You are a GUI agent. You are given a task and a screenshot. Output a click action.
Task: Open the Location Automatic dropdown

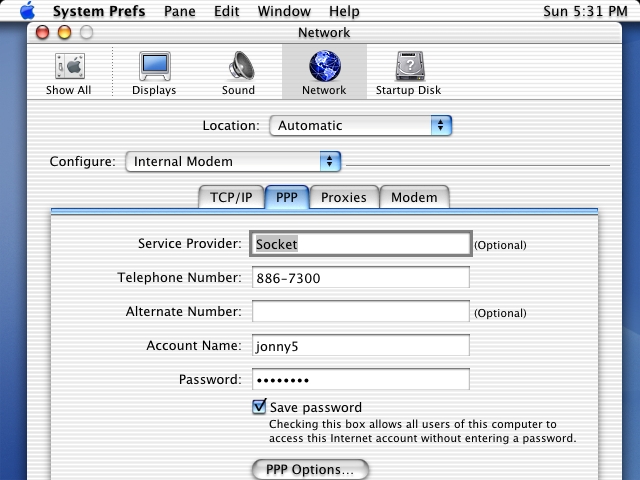(x=360, y=125)
